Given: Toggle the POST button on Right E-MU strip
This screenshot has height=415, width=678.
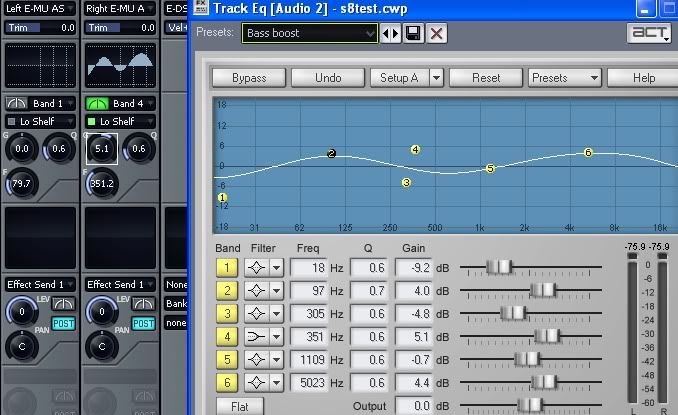Looking at the screenshot, I should point(144,324).
